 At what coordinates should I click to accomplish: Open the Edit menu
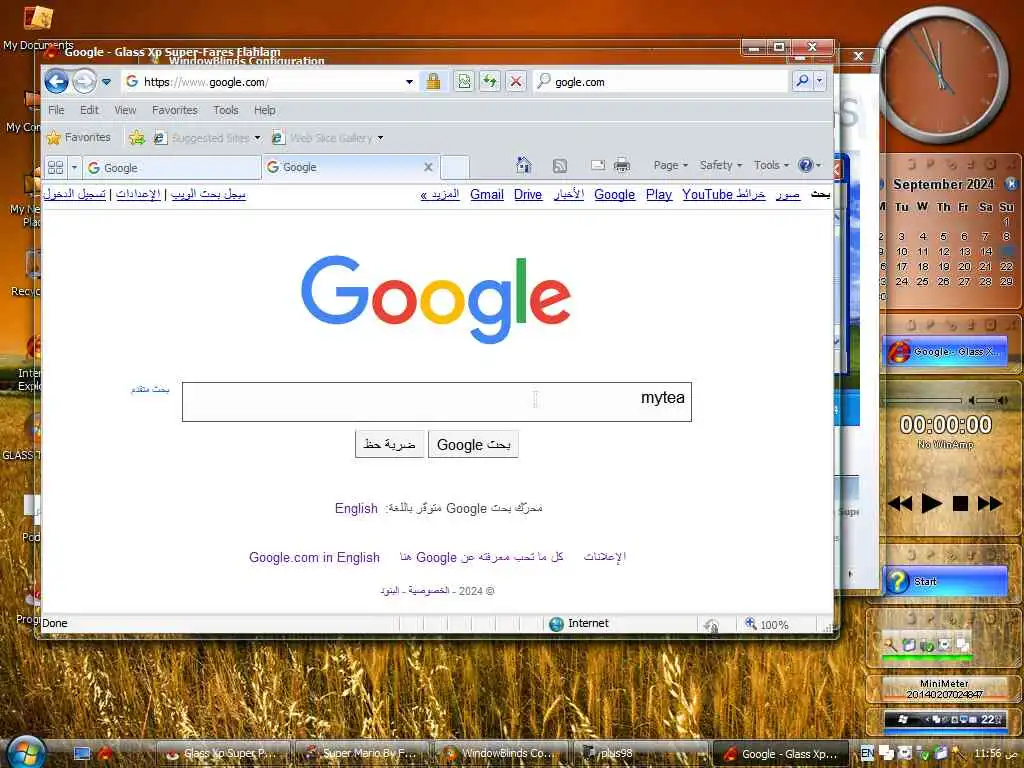(89, 110)
